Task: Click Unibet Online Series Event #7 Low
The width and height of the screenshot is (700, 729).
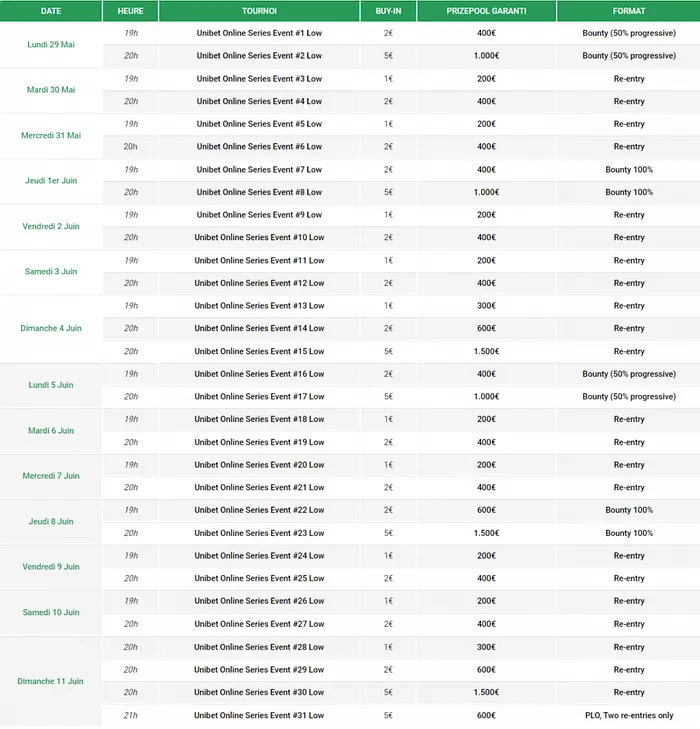Action: pos(259,169)
